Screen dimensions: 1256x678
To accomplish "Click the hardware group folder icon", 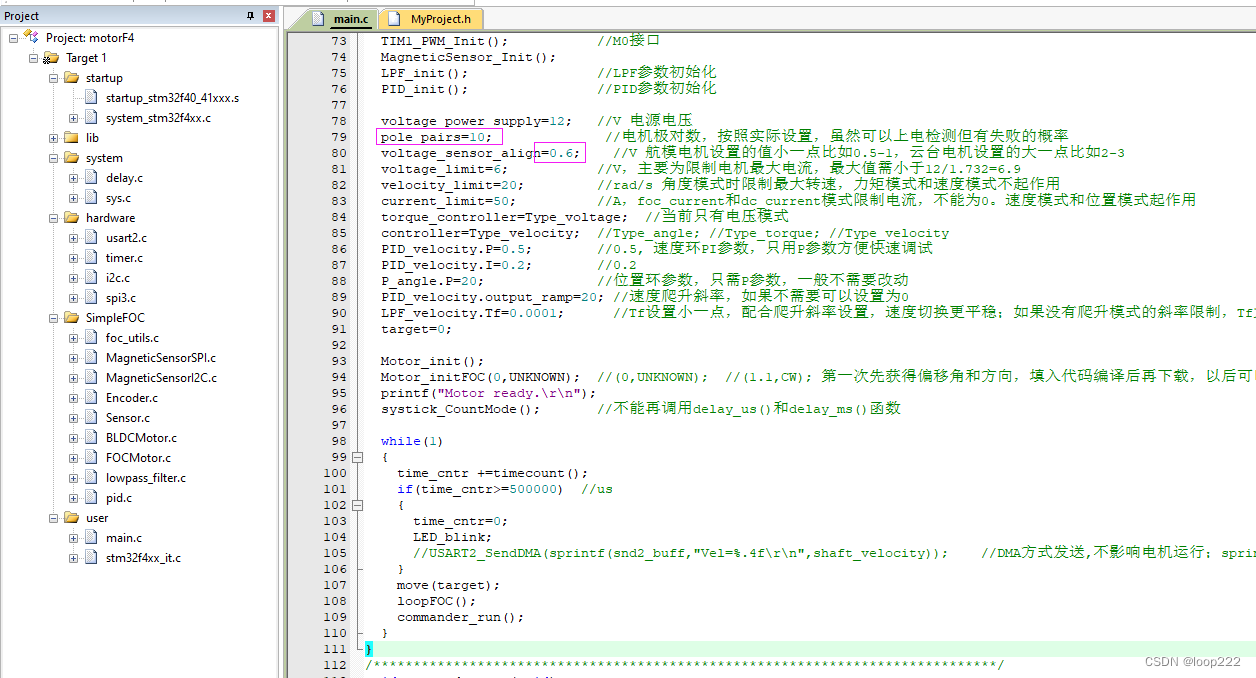I will tap(71, 218).
